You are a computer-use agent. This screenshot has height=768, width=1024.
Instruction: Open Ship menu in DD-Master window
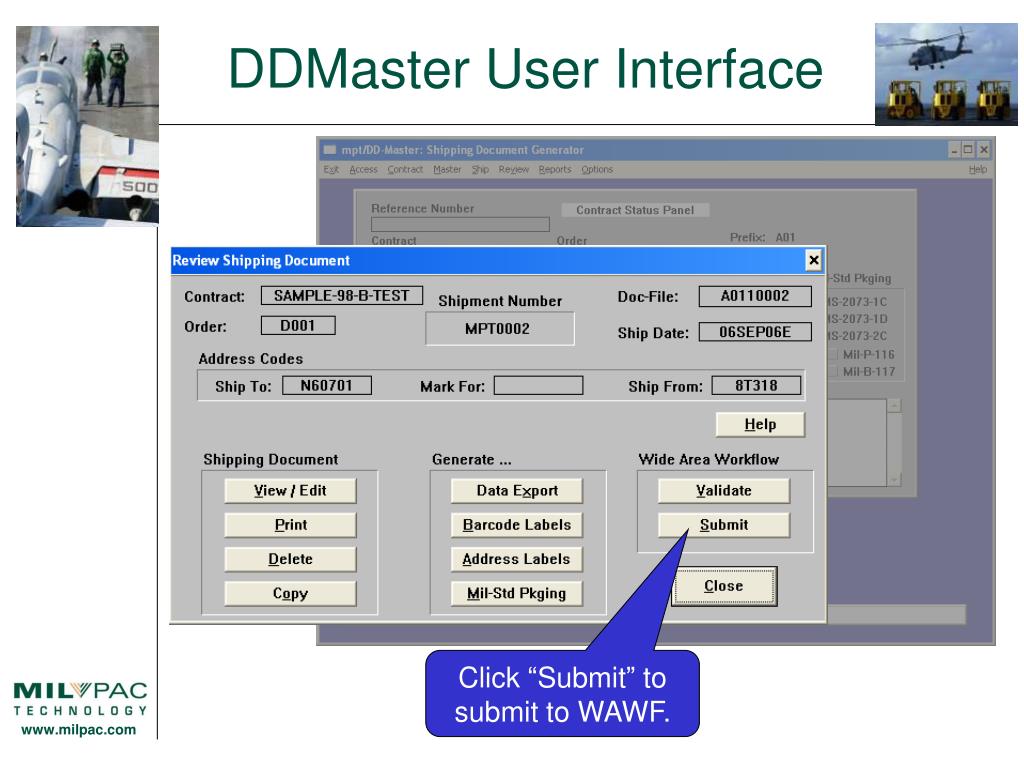coord(480,169)
